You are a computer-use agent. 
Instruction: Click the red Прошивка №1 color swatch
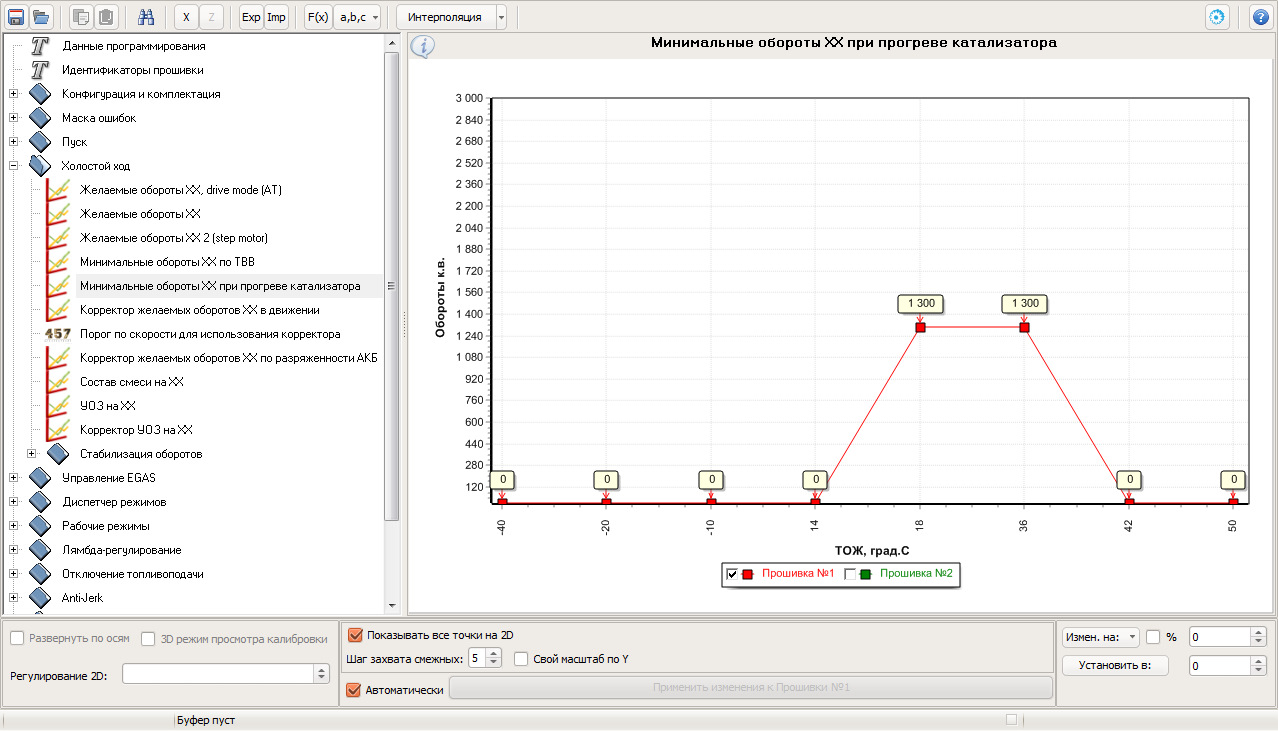pyautogui.click(x=747, y=574)
